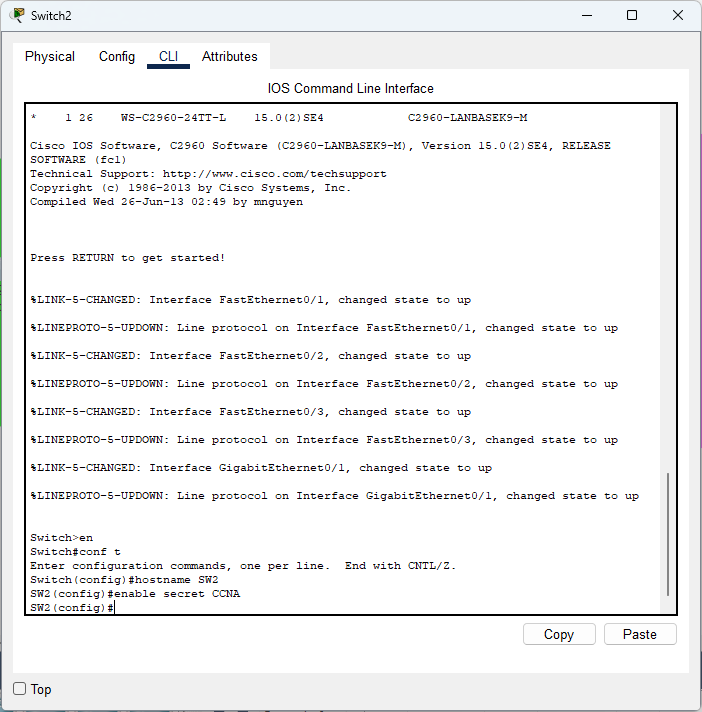
Task: Click the Packet Tracer icon in title bar
Action: [x=17, y=15]
